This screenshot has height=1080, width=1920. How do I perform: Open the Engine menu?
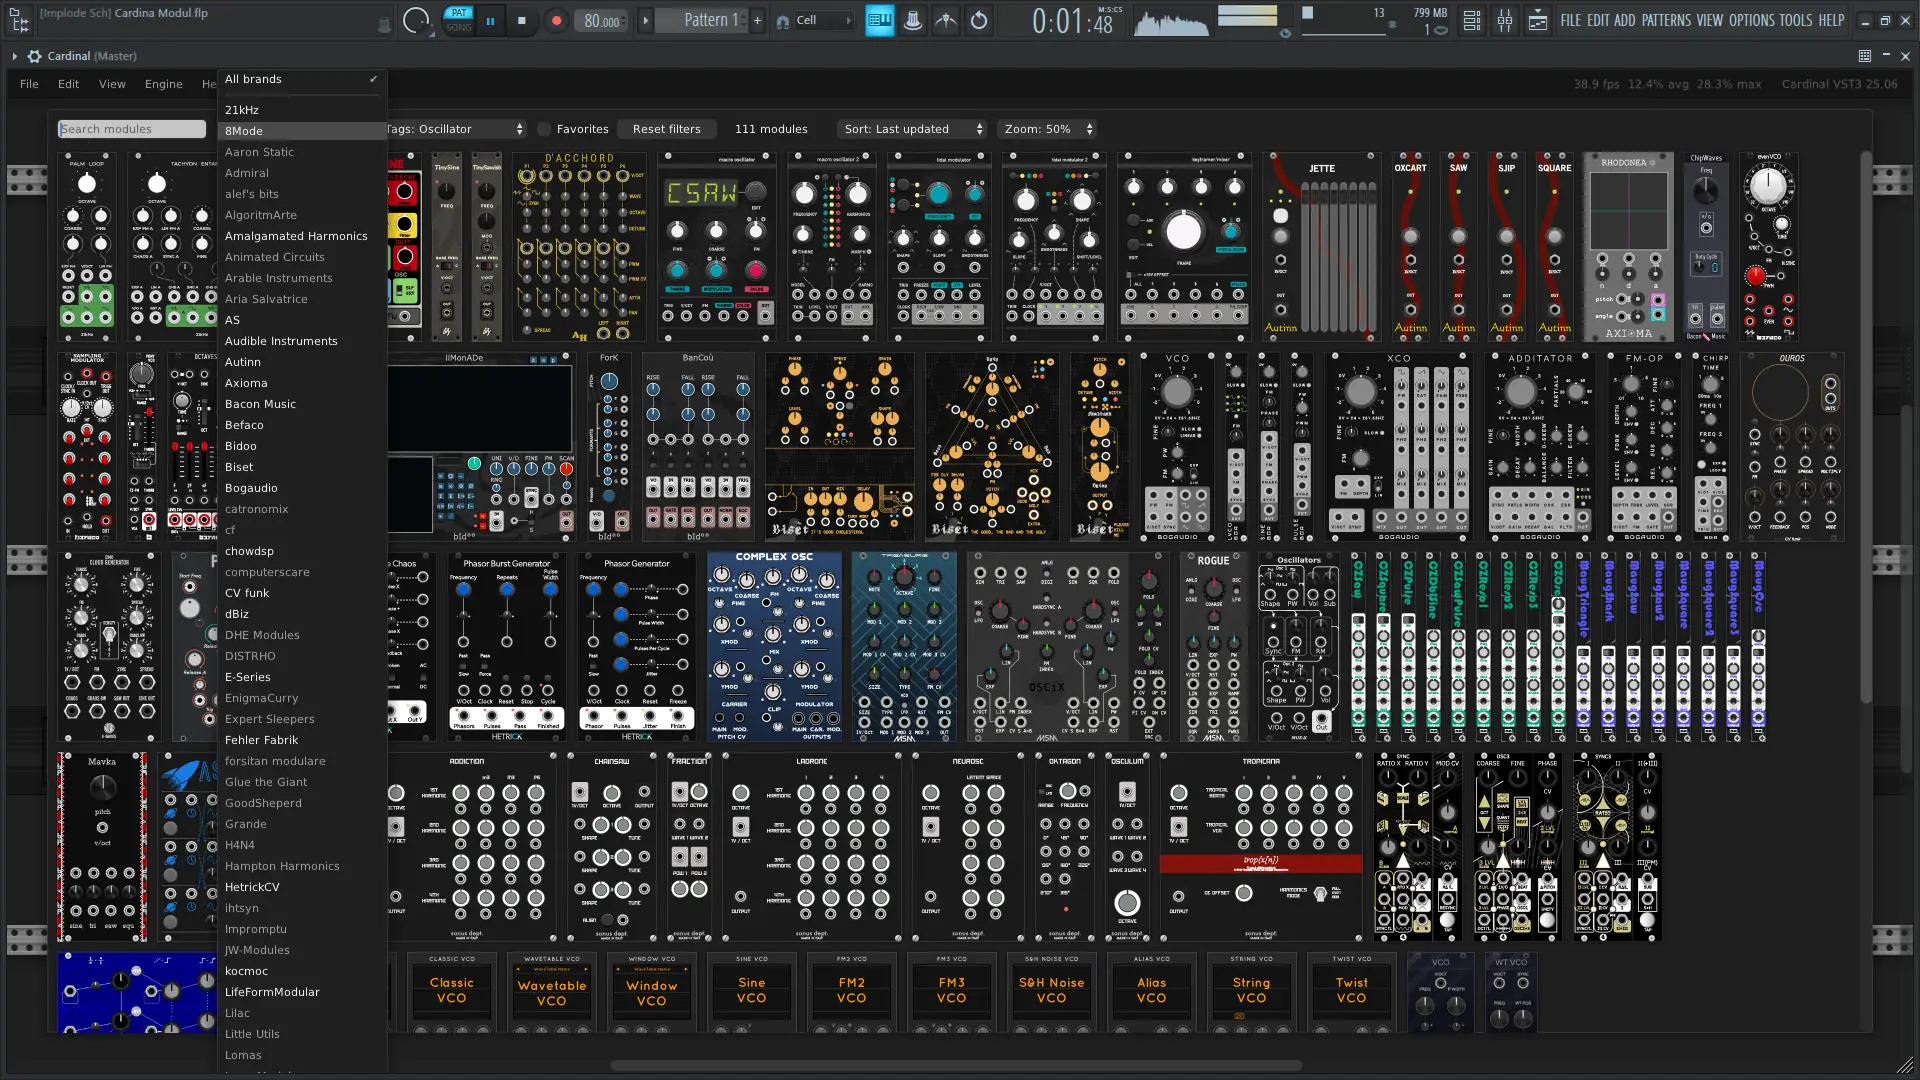163,84
